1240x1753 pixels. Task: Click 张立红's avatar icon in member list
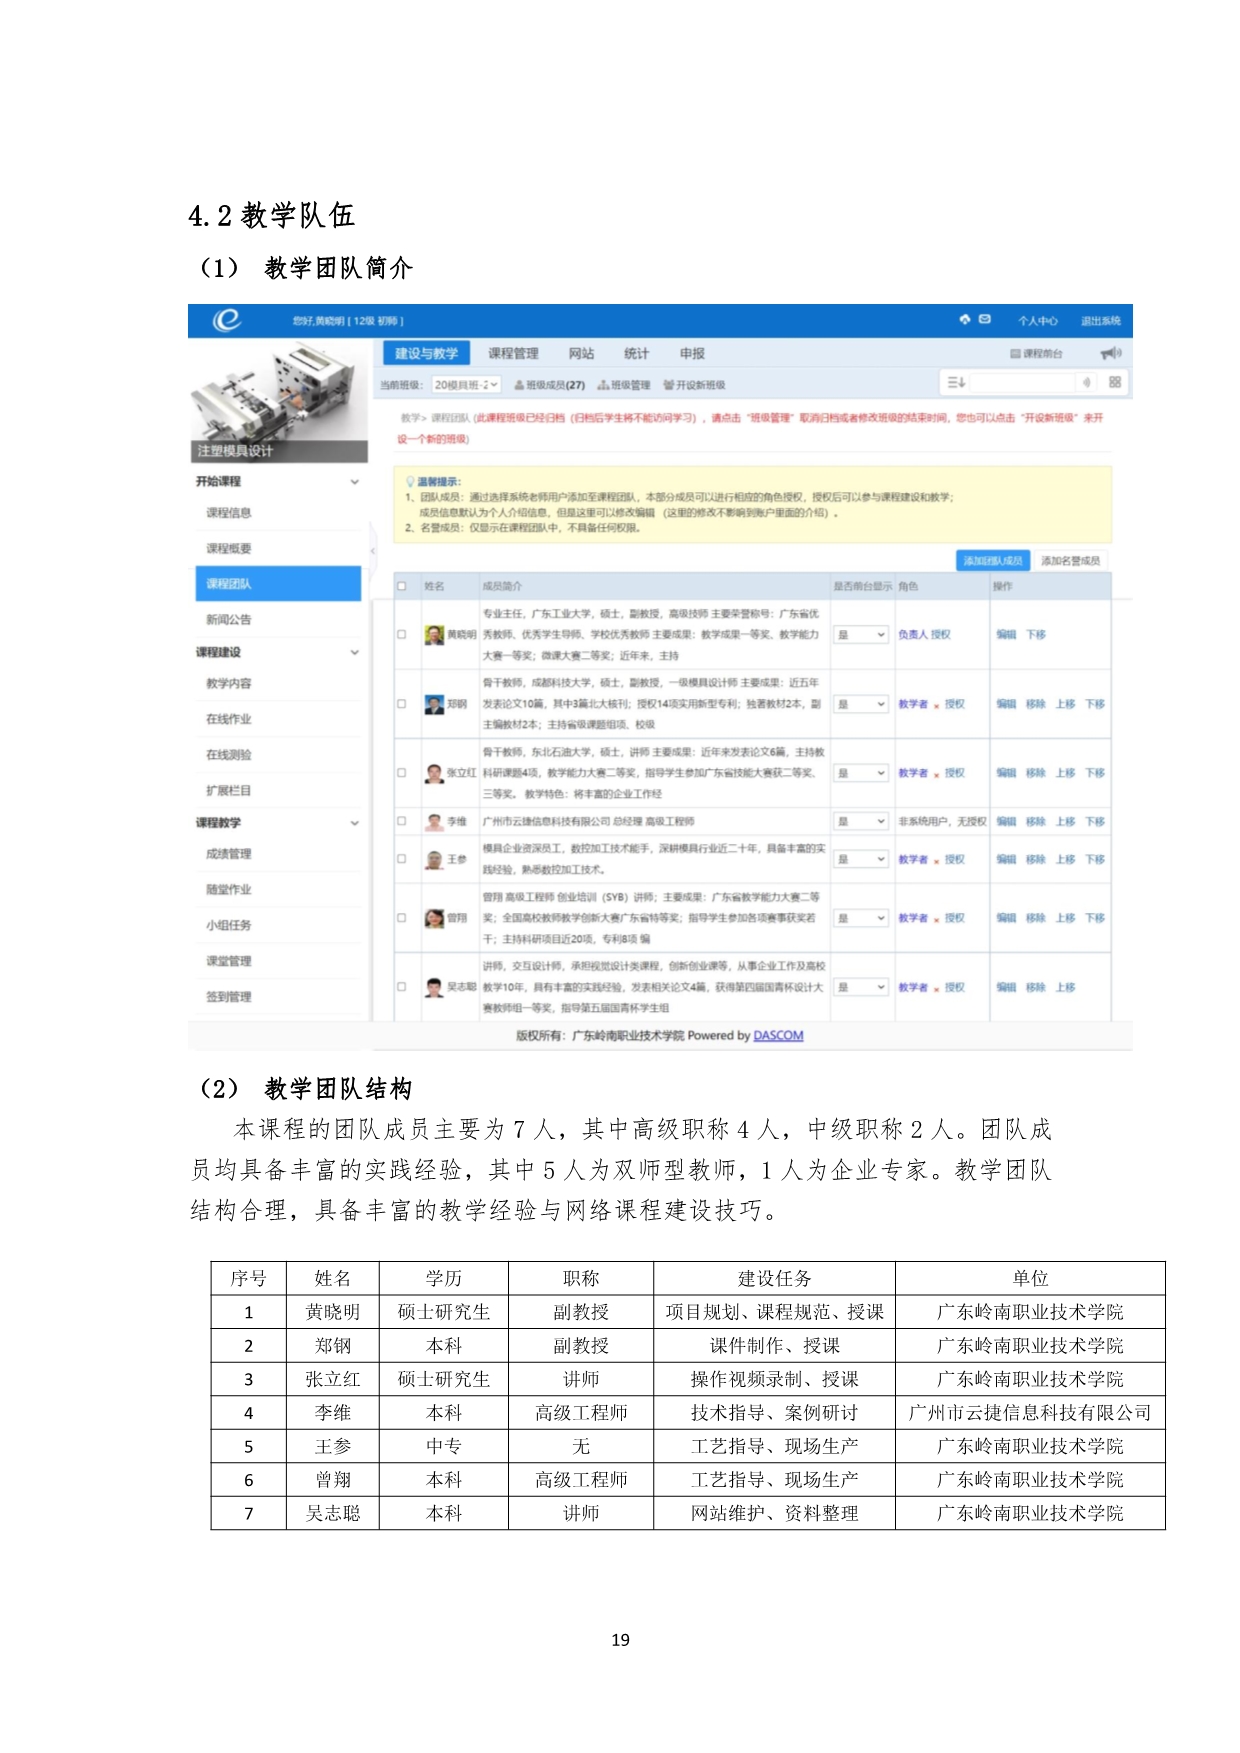point(434,773)
